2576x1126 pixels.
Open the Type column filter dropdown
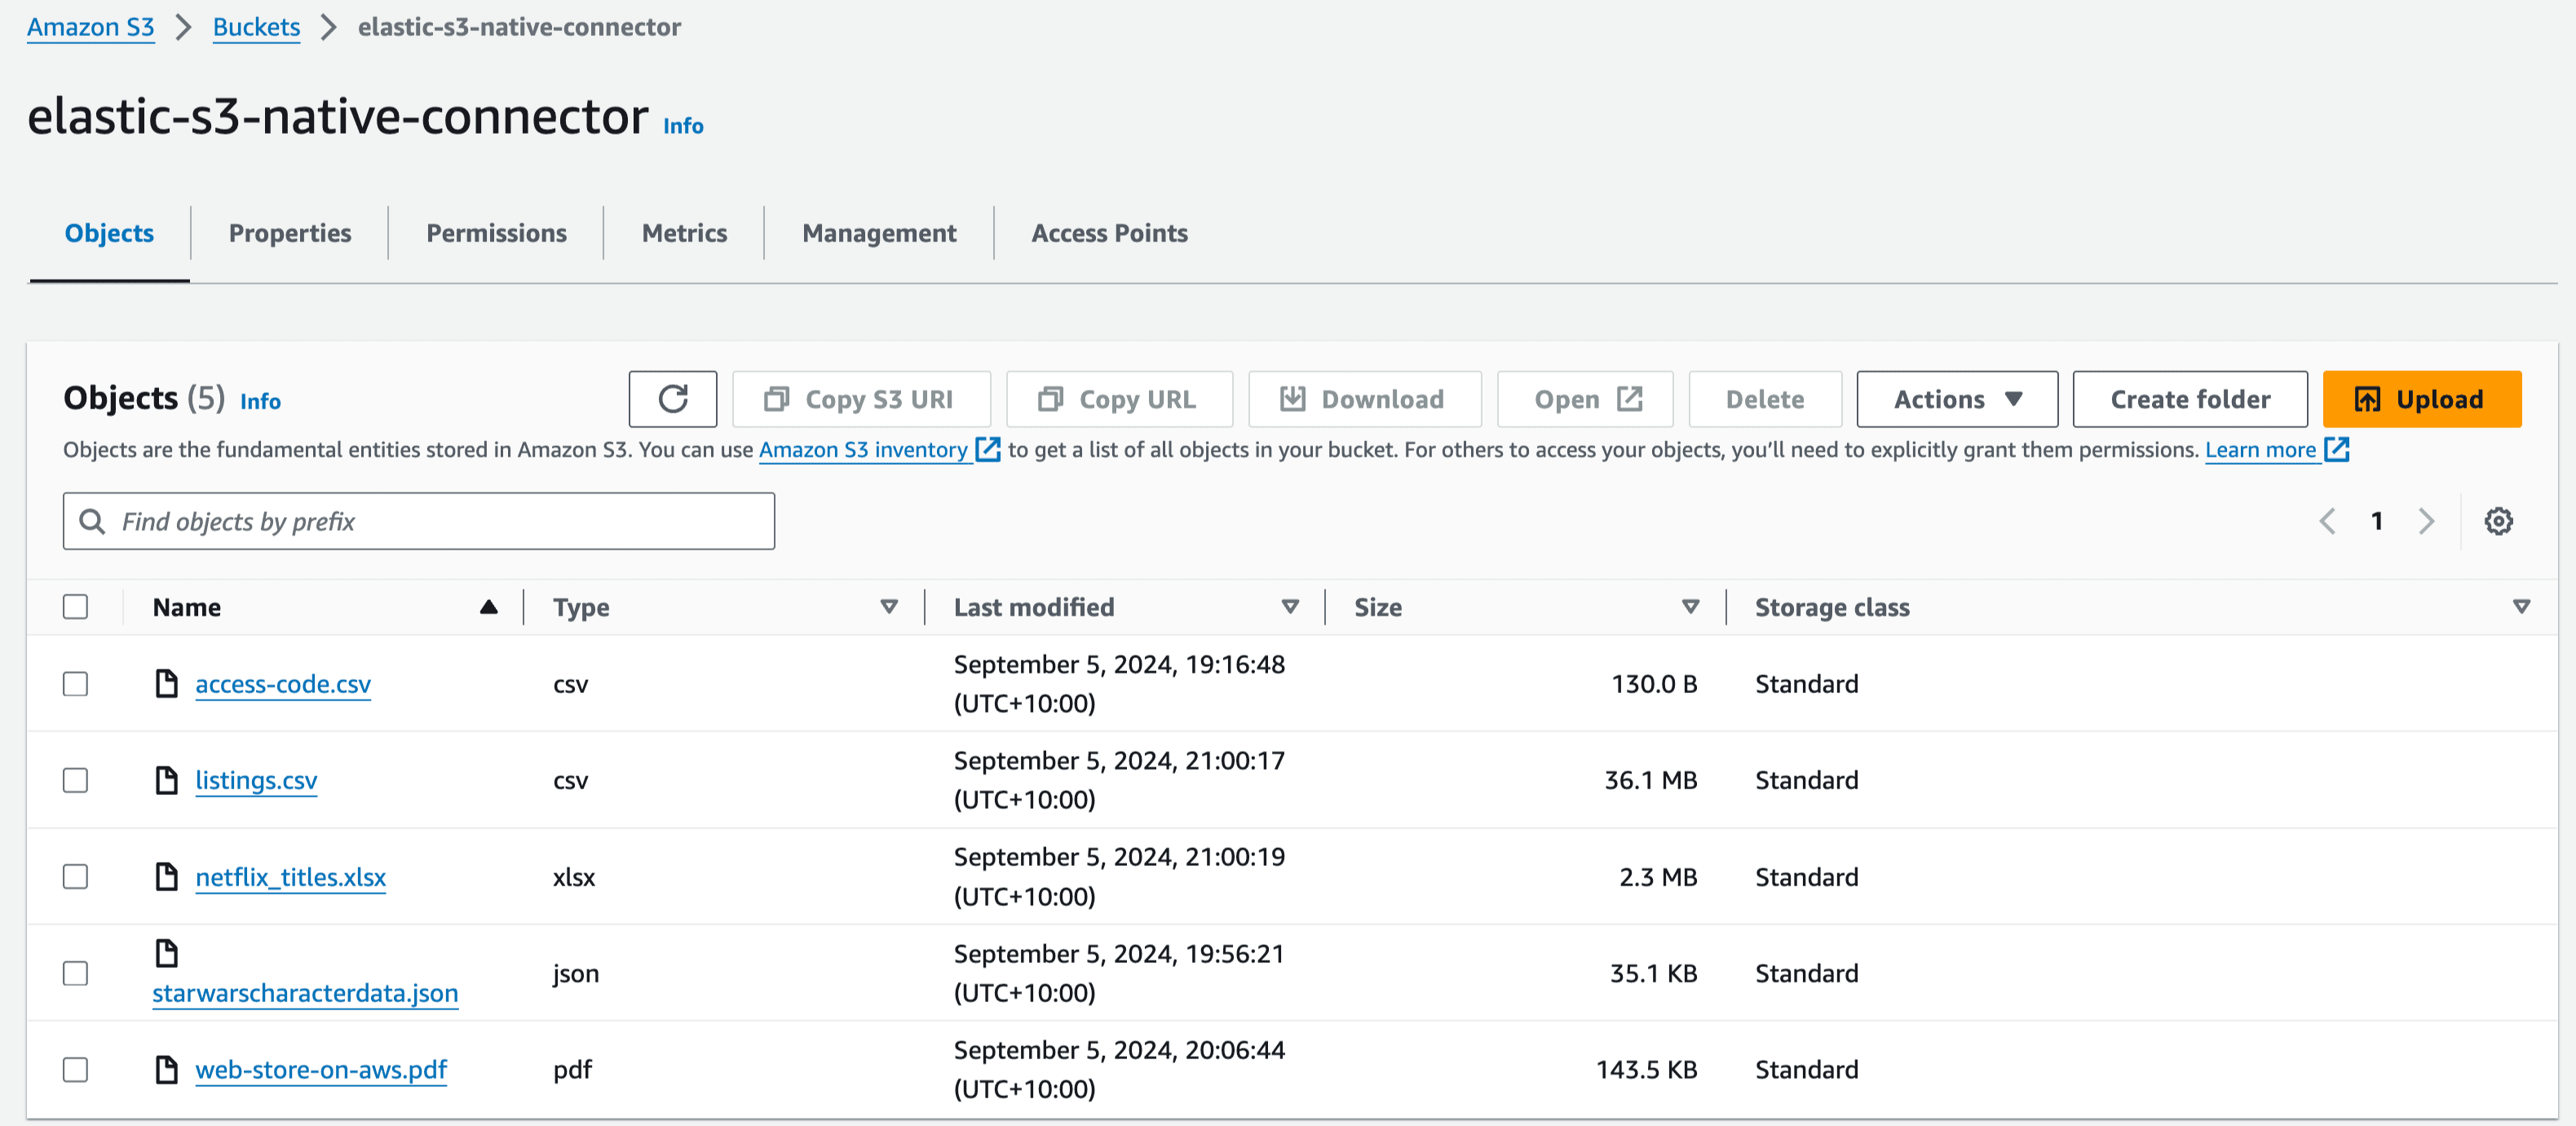[x=888, y=606]
